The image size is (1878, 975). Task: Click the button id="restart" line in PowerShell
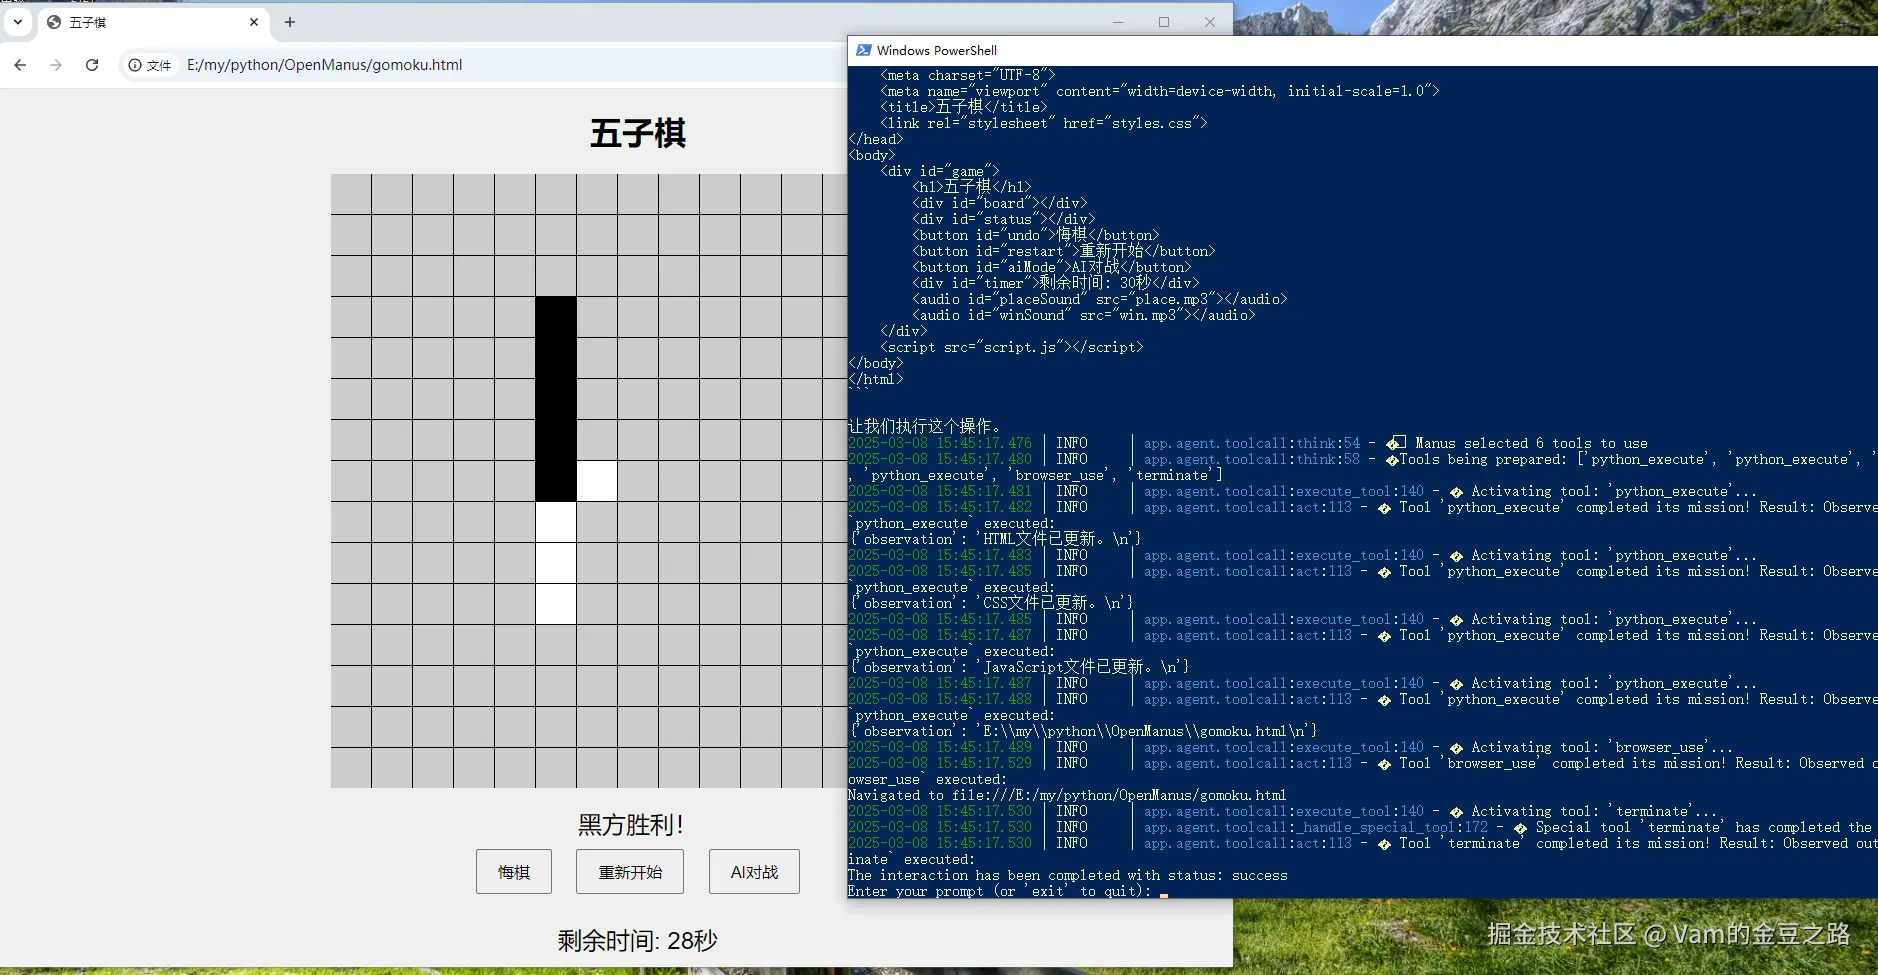pos(1064,251)
